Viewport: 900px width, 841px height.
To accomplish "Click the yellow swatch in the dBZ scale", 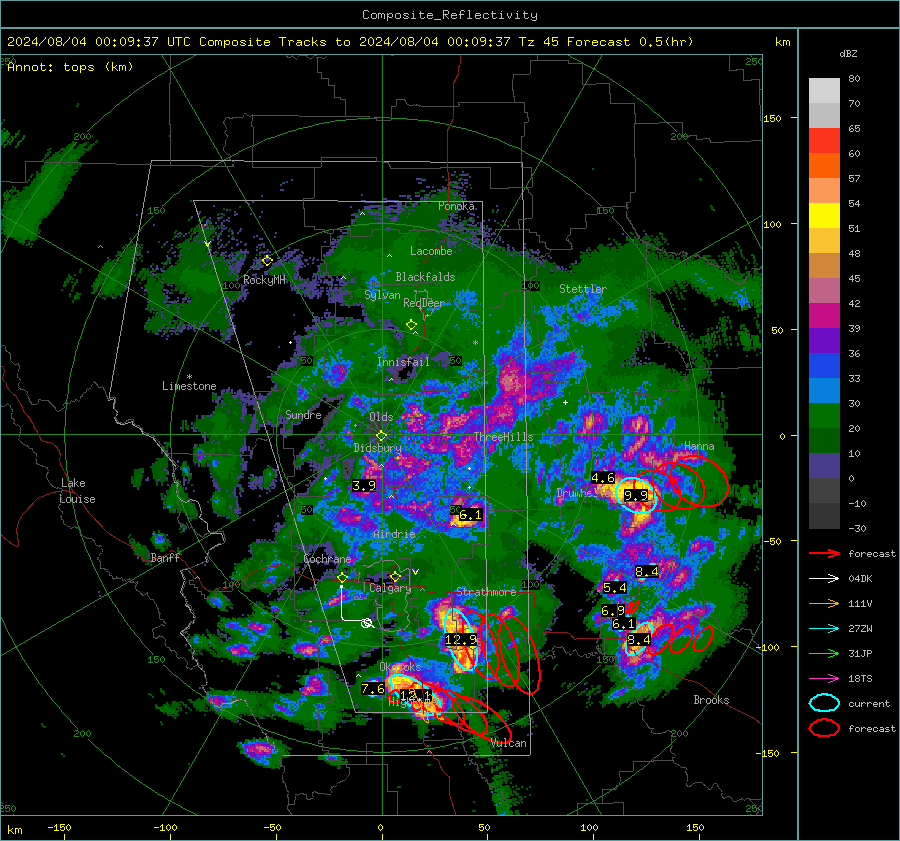I will click(x=824, y=216).
